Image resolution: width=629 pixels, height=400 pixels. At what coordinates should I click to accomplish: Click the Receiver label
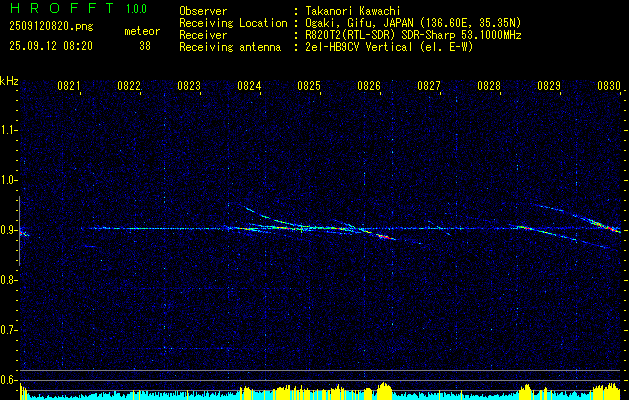203,35
